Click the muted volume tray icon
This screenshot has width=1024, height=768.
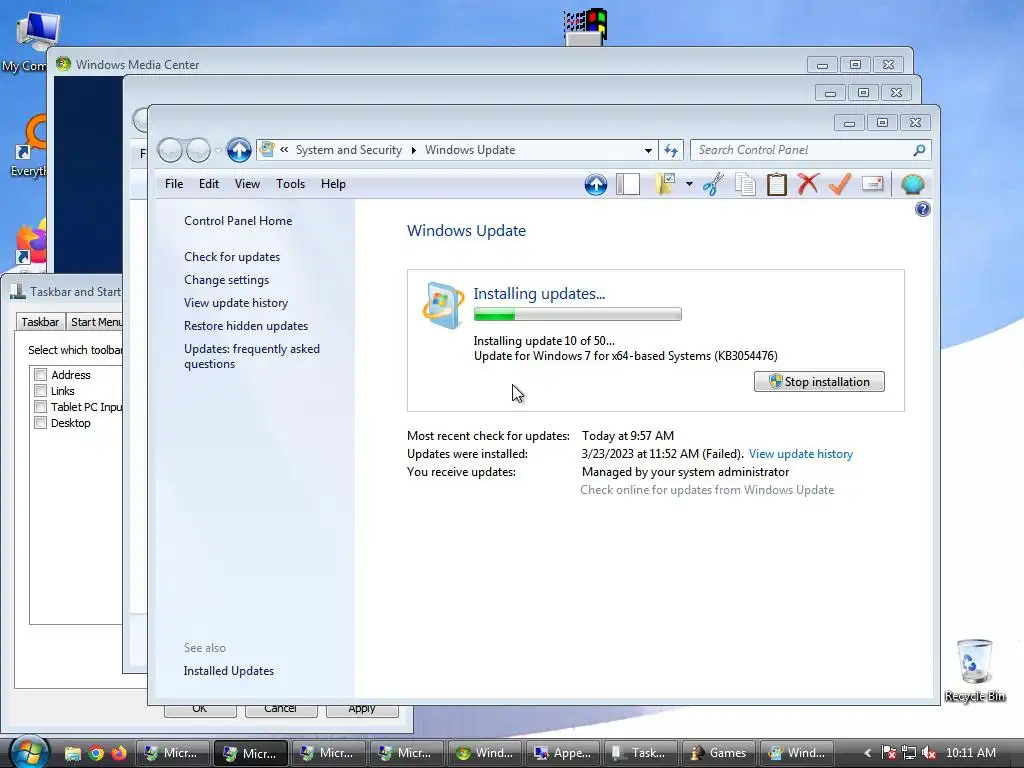(929, 753)
